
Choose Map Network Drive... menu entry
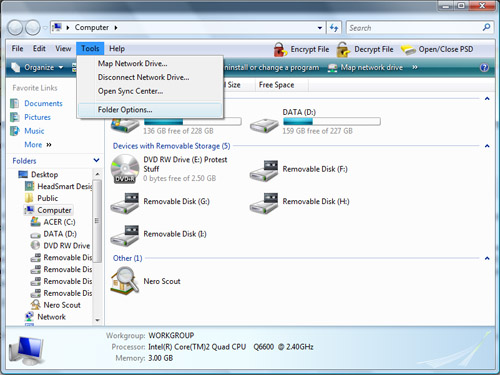[150, 63]
